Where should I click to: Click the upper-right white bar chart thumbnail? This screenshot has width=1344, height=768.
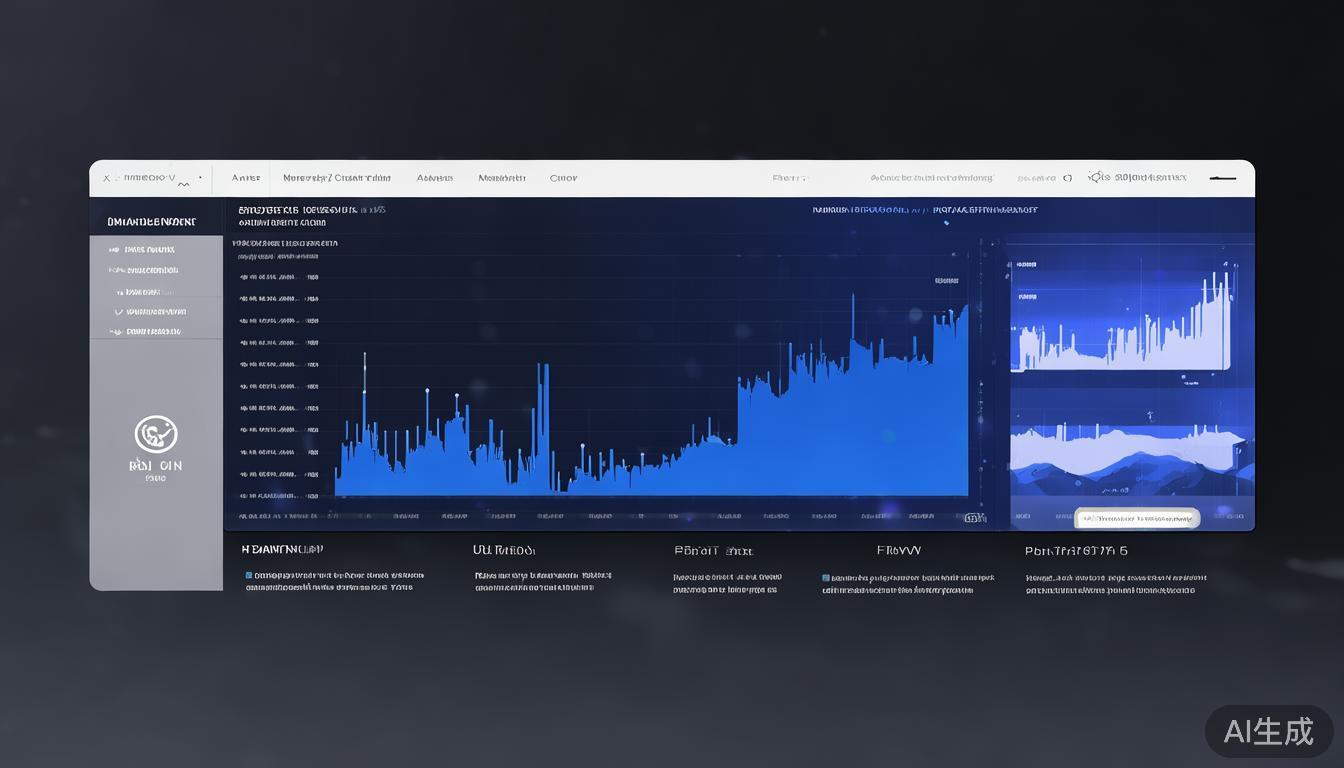tap(1120, 317)
